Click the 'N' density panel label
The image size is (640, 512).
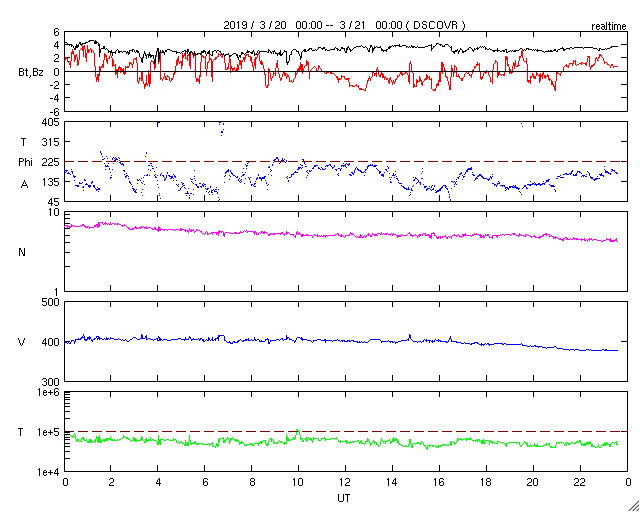click(x=22, y=252)
